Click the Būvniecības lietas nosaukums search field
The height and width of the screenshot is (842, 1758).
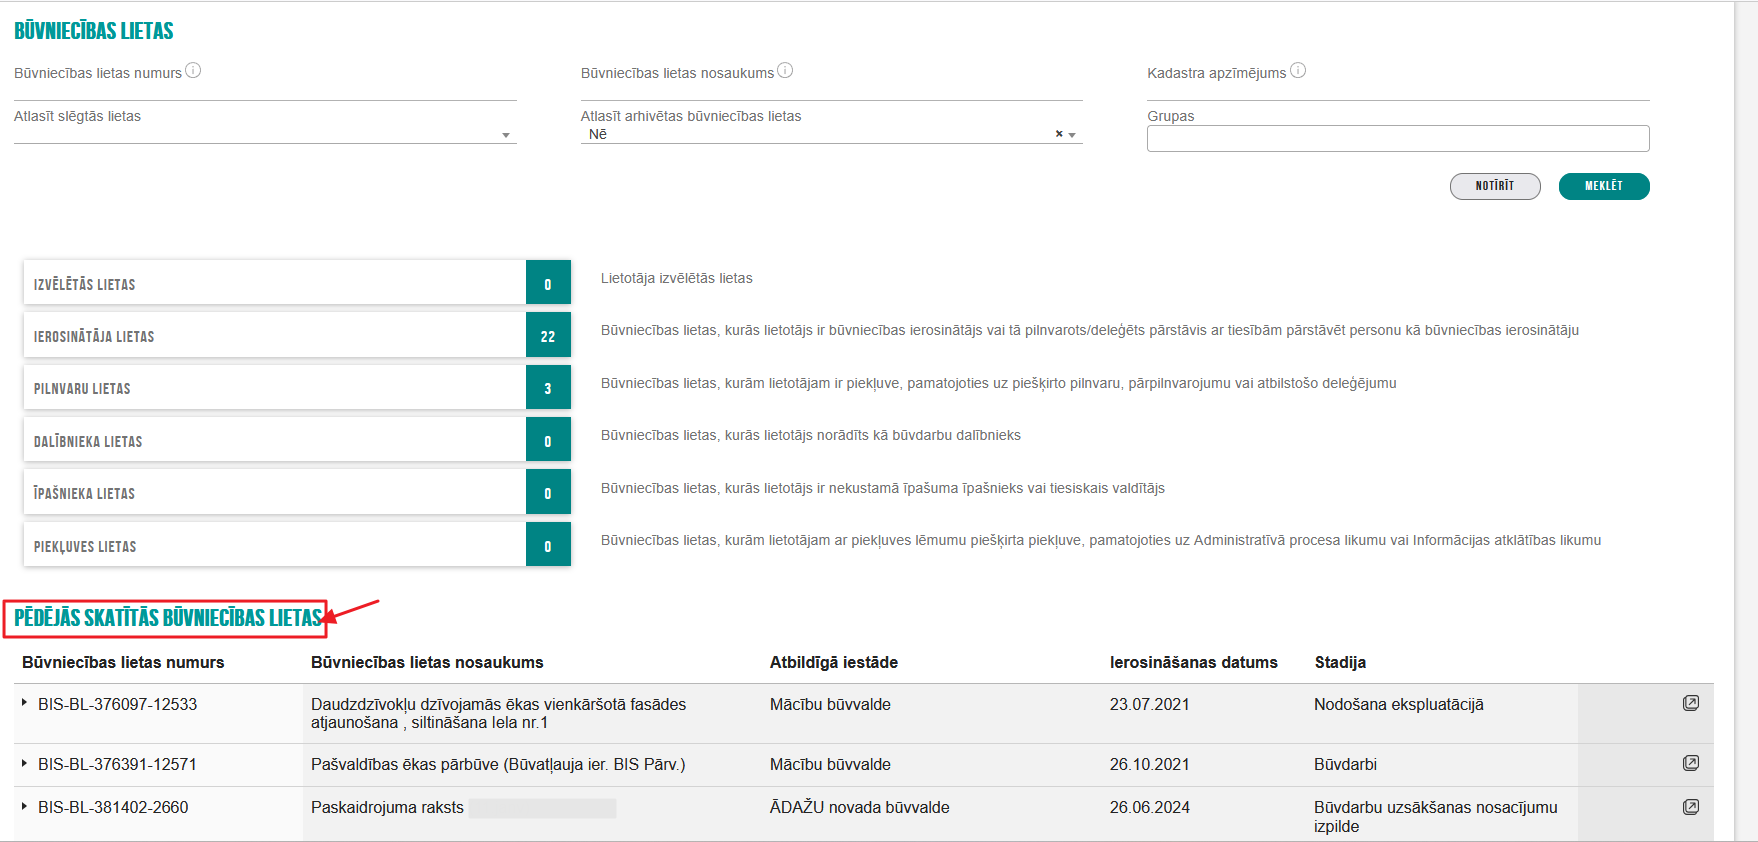tap(832, 90)
